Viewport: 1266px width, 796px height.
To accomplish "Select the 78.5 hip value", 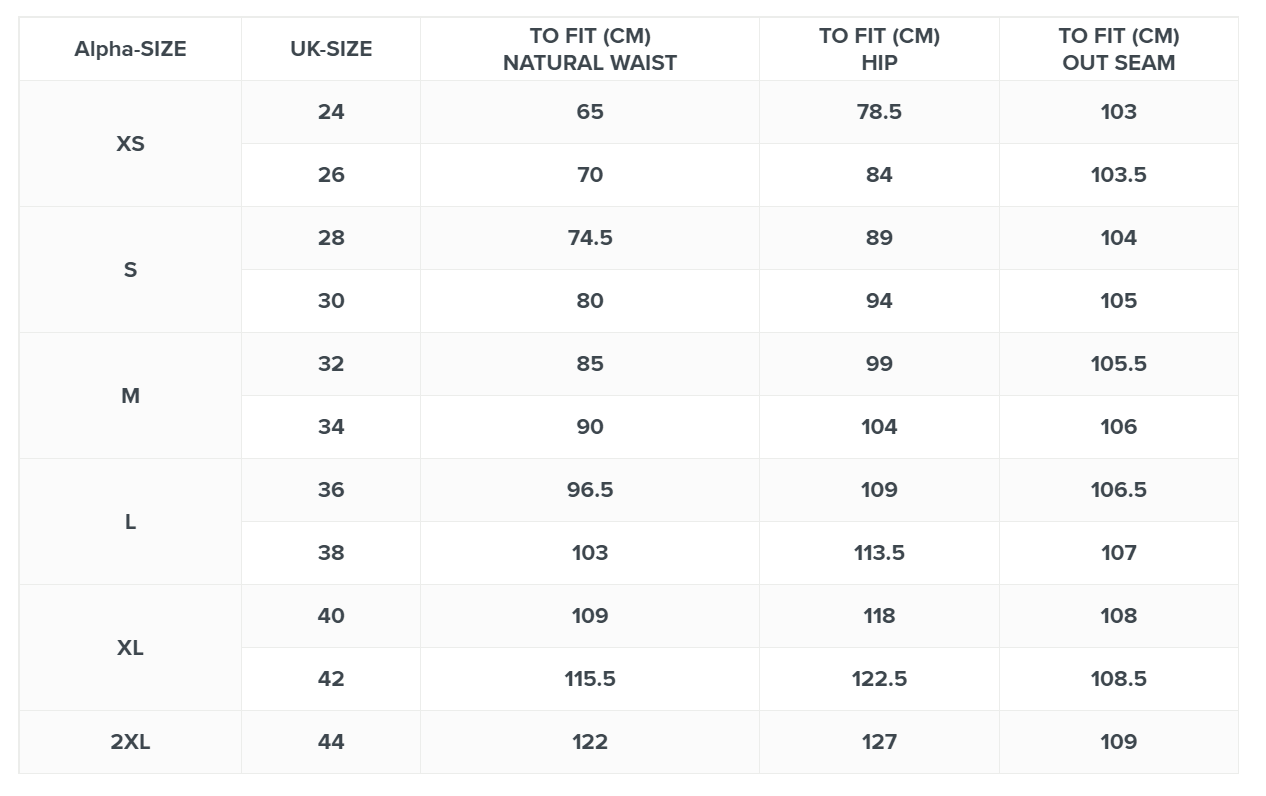I will click(x=879, y=111).
